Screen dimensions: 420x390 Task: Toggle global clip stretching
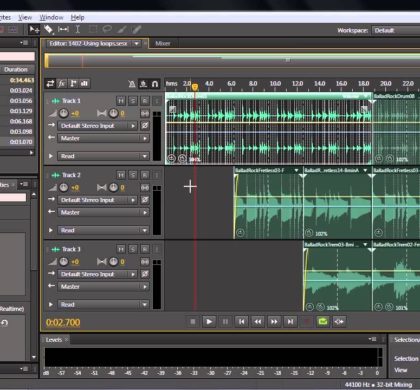coord(143,84)
